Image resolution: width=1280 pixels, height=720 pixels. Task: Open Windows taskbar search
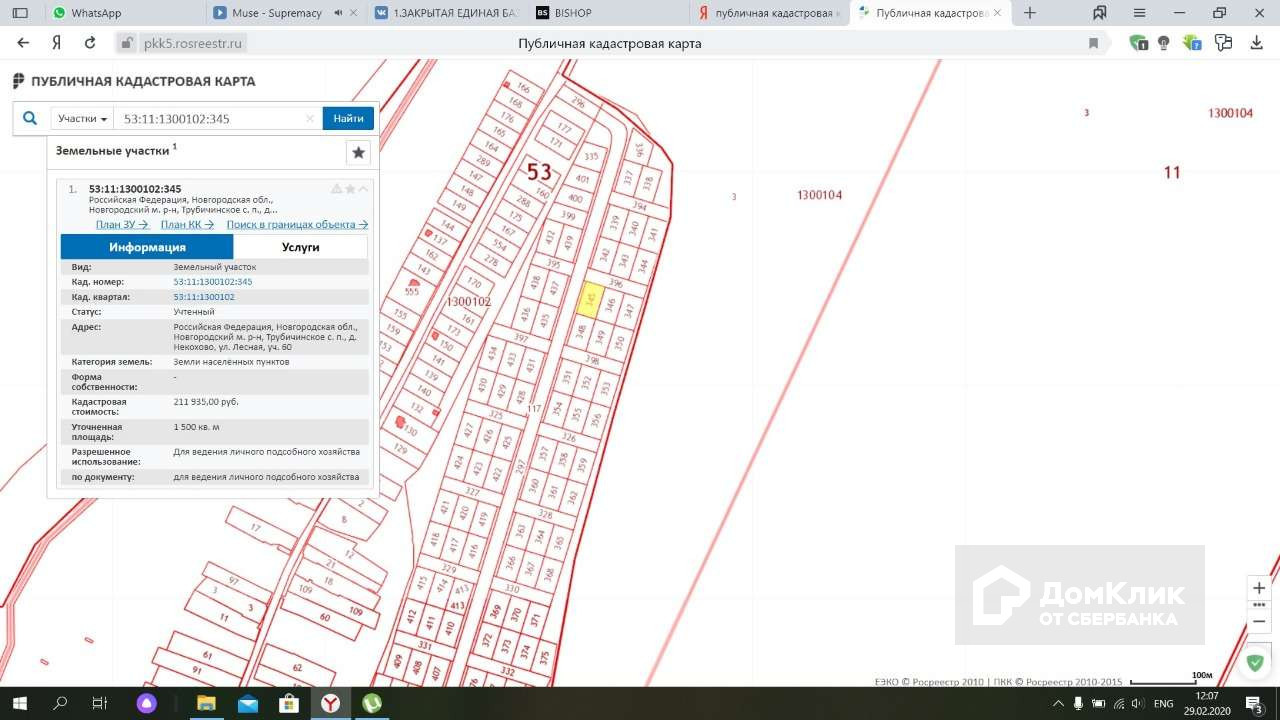point(59,703)
